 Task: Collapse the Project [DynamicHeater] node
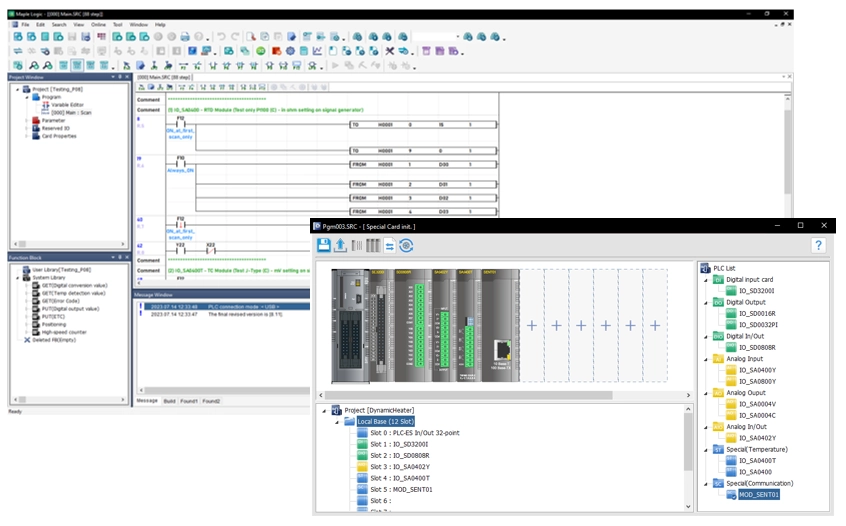click(324, 411)
